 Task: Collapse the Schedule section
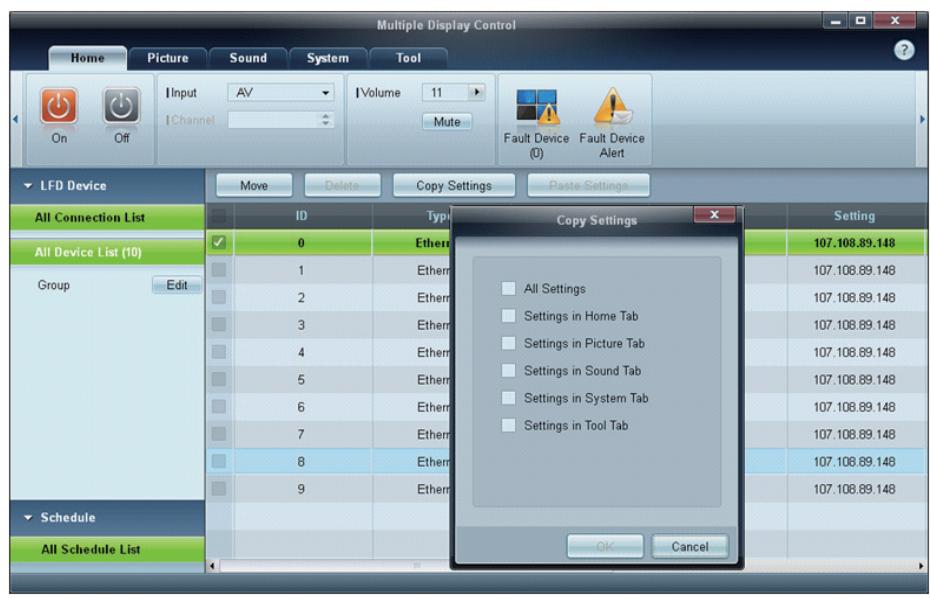pos(28,518)
